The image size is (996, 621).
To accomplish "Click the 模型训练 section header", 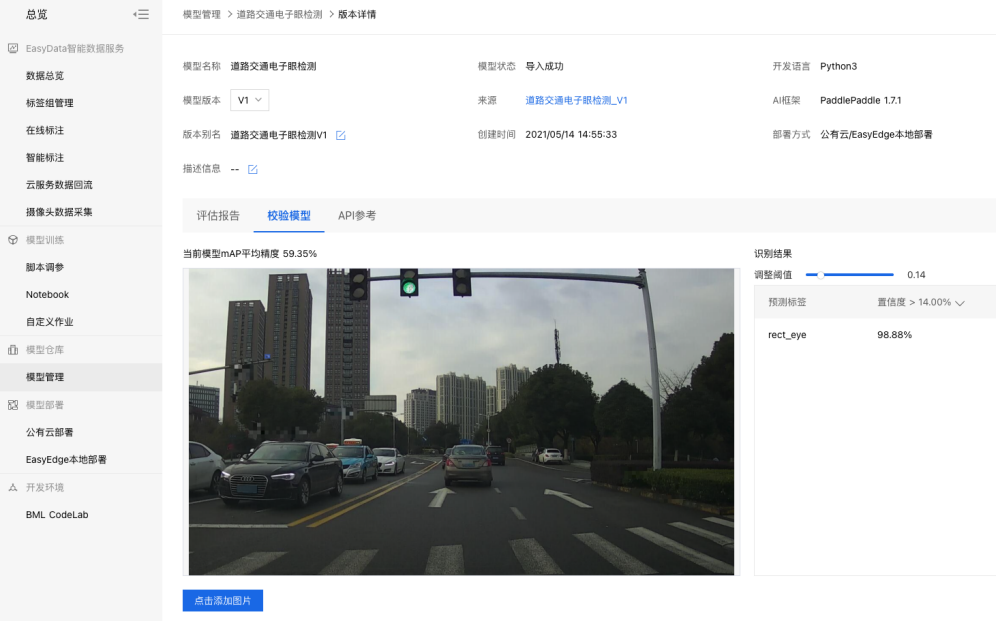I will (x=44, y=240).
